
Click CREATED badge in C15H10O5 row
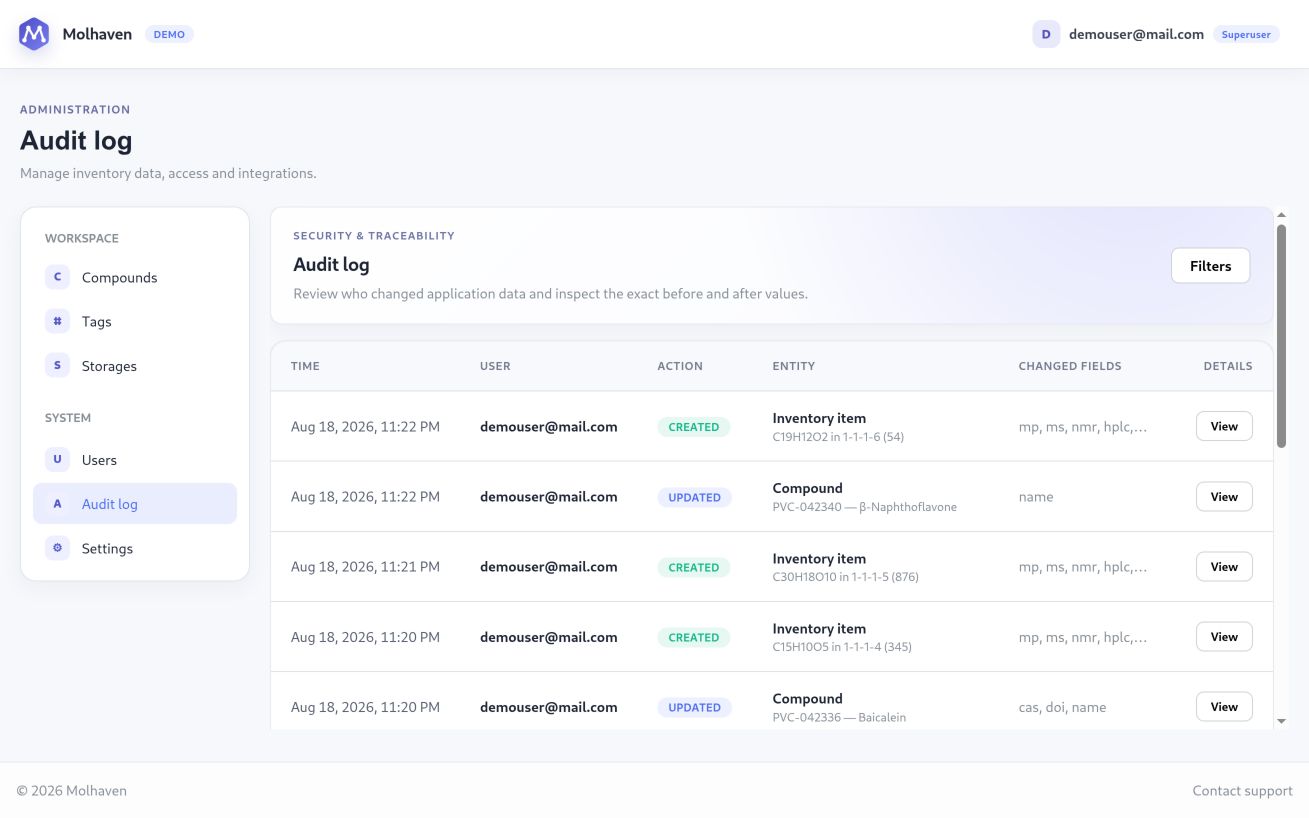pos(694,637)
